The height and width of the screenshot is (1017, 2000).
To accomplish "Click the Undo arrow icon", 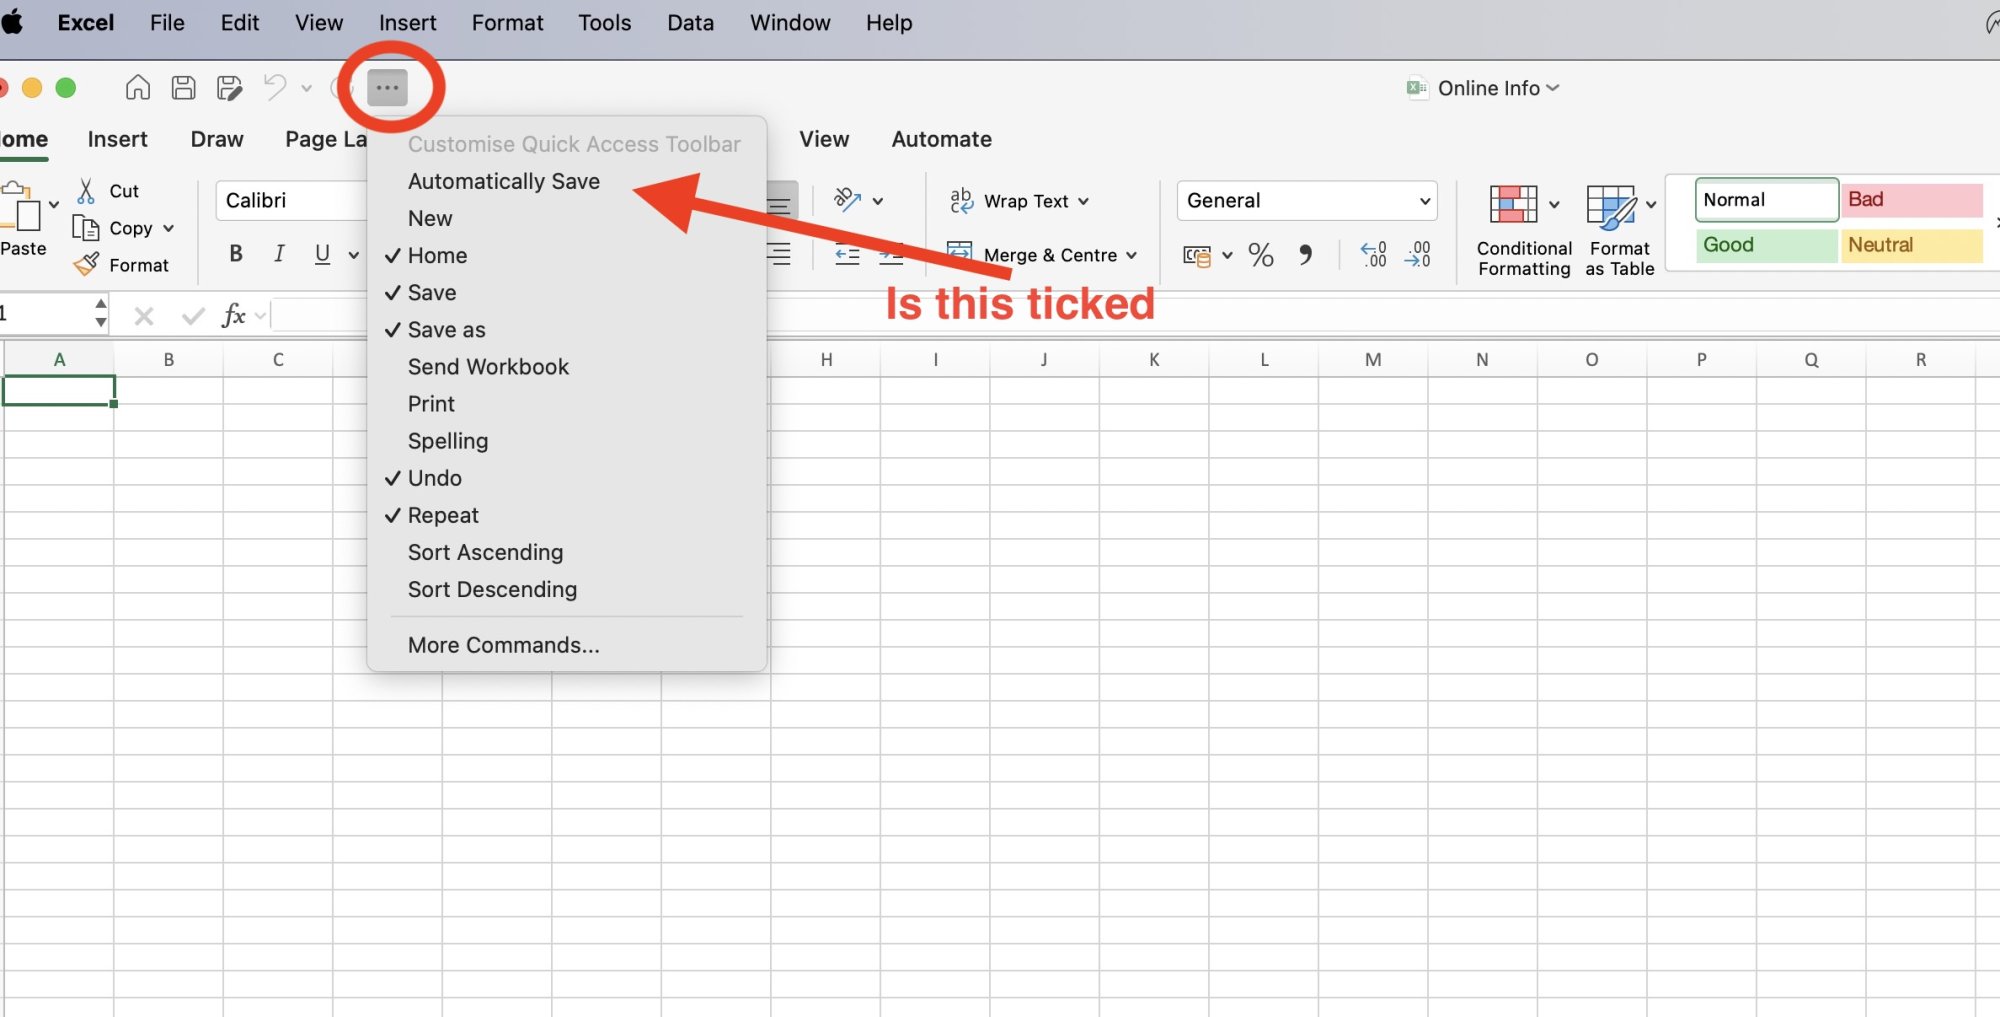I will coord(275,88).
